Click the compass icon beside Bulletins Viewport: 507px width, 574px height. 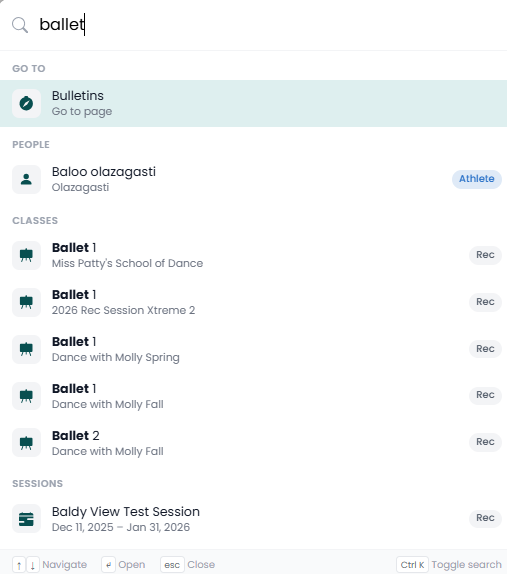[x=26, y=103]
